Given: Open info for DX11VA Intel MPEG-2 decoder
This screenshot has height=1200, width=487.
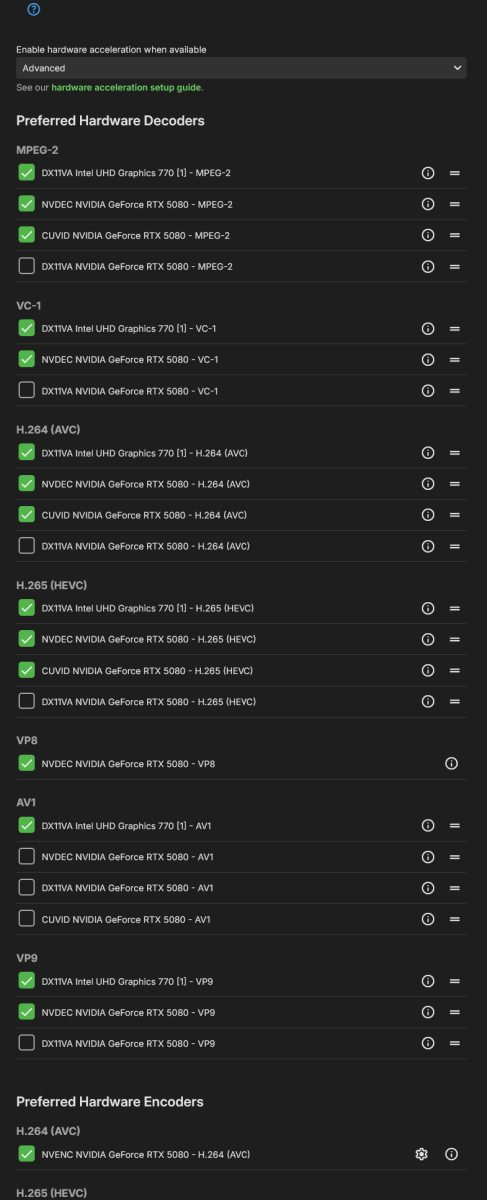Looking at the screenshot, I should tap(428, 173).
